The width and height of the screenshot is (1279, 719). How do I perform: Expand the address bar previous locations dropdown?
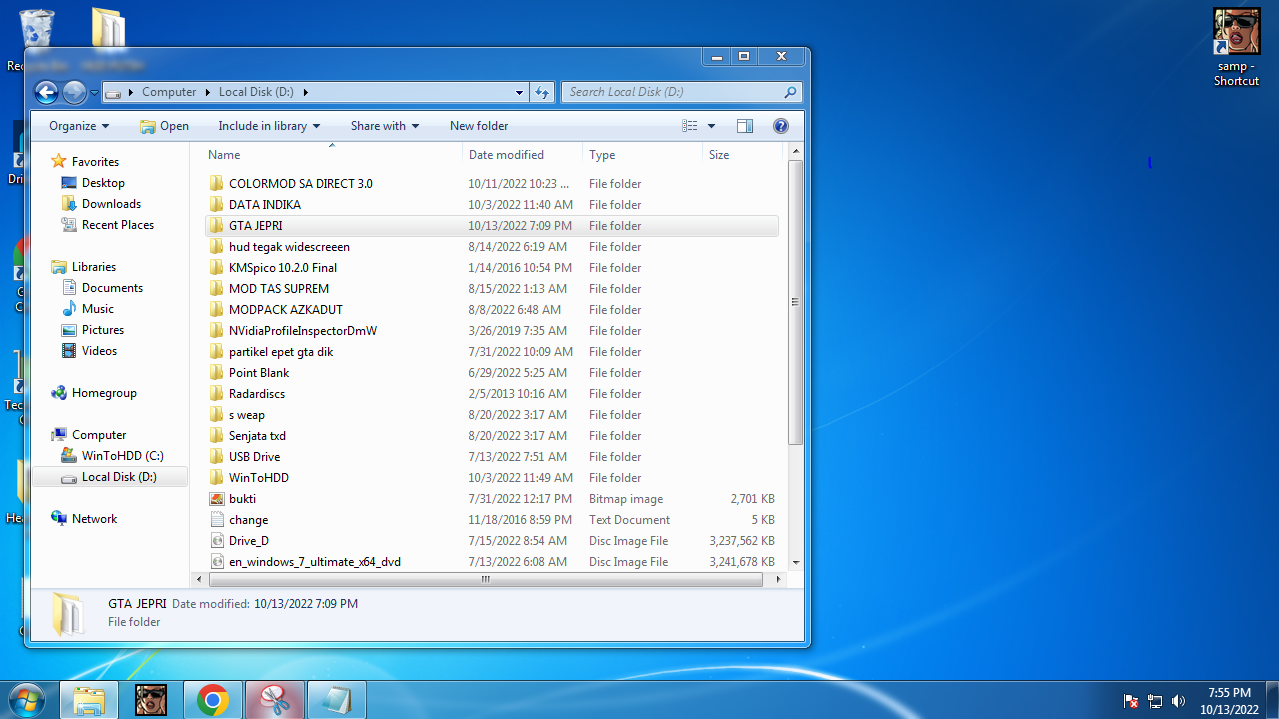(x=519, y=92)
